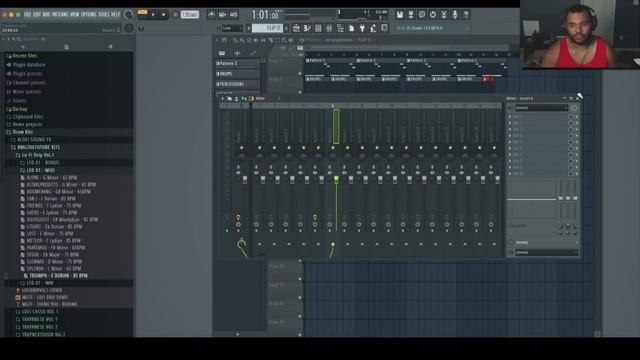
Task: Collapse the Drum Kits folder
Action: 22,132
